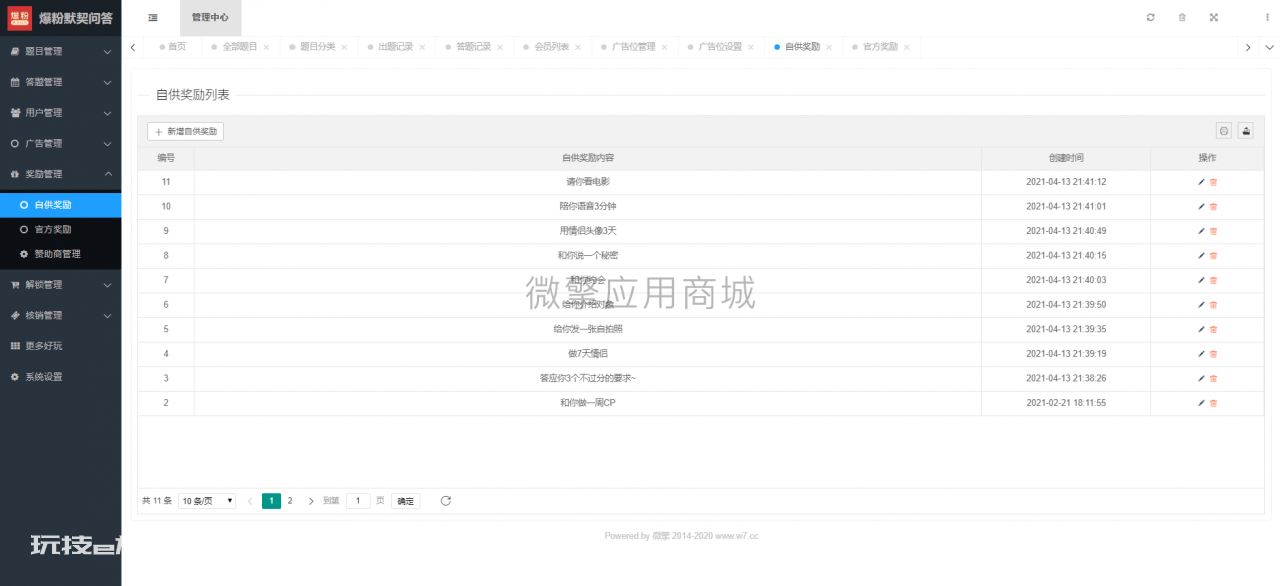Select 赞助商管理 in the sidebar

pyautogui.click(x=60, y=254)
